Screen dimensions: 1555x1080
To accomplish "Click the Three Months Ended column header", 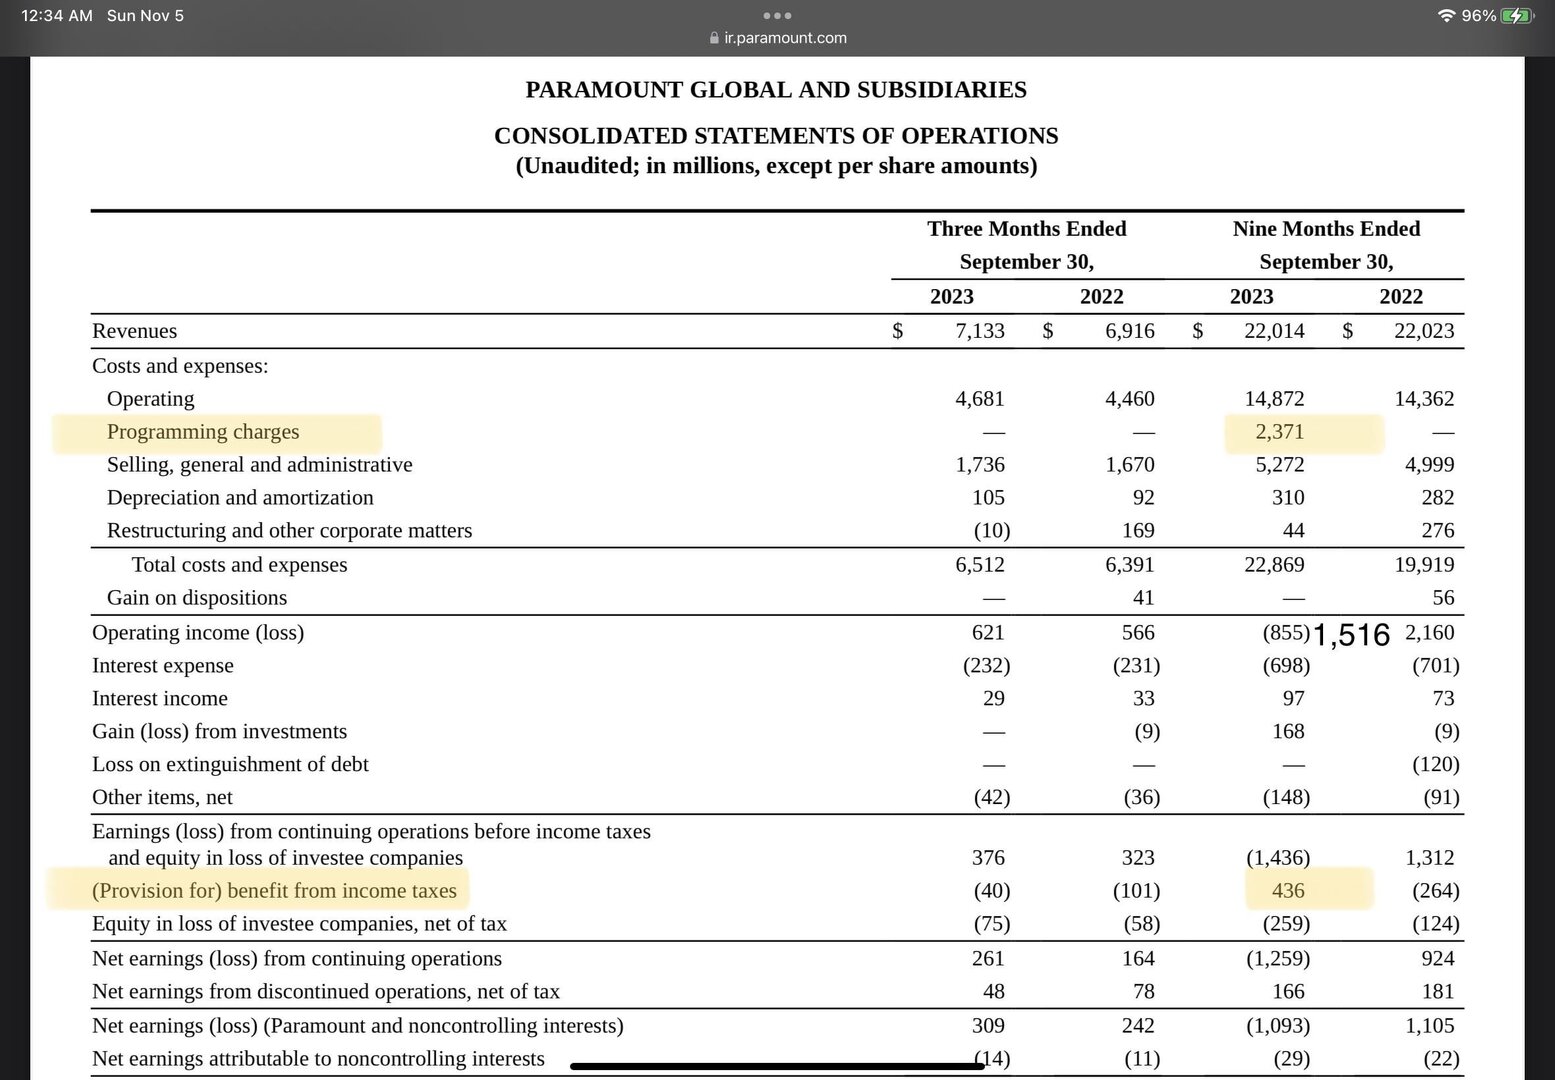I will click(1026, 229).
